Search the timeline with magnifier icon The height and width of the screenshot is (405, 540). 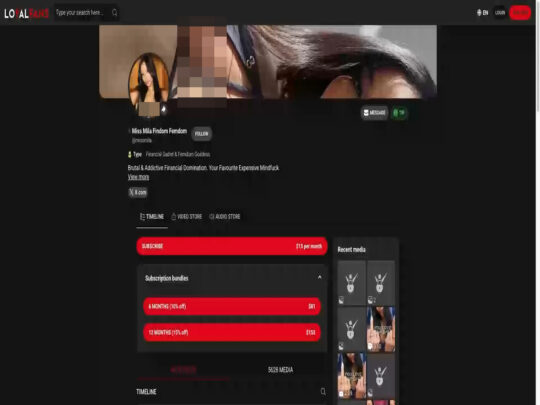tap(323, 391)
